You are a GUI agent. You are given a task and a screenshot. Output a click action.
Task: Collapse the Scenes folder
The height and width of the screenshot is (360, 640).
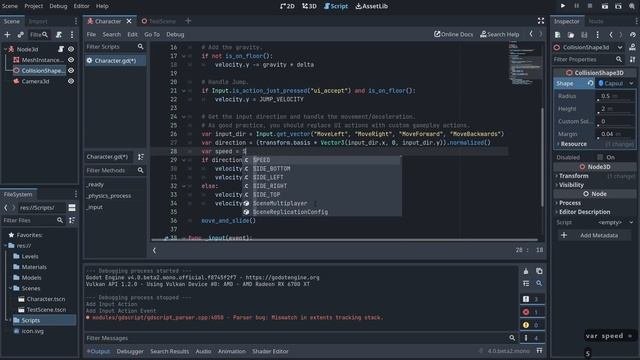pyautogui.click(x=10, y=288)
